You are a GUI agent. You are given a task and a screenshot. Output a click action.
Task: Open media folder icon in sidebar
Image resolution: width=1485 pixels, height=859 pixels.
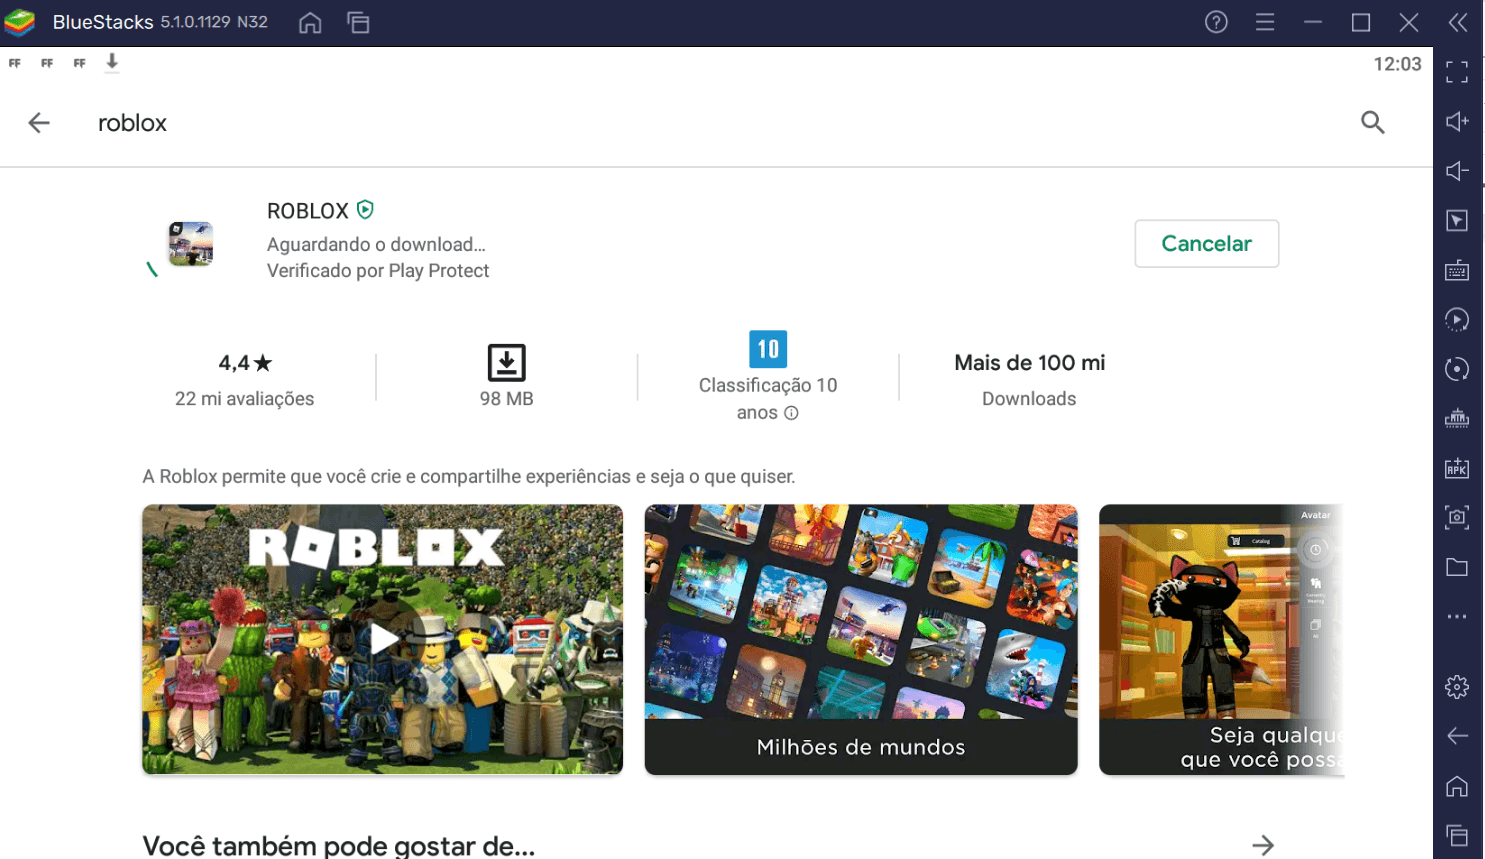click(1457, 567)
